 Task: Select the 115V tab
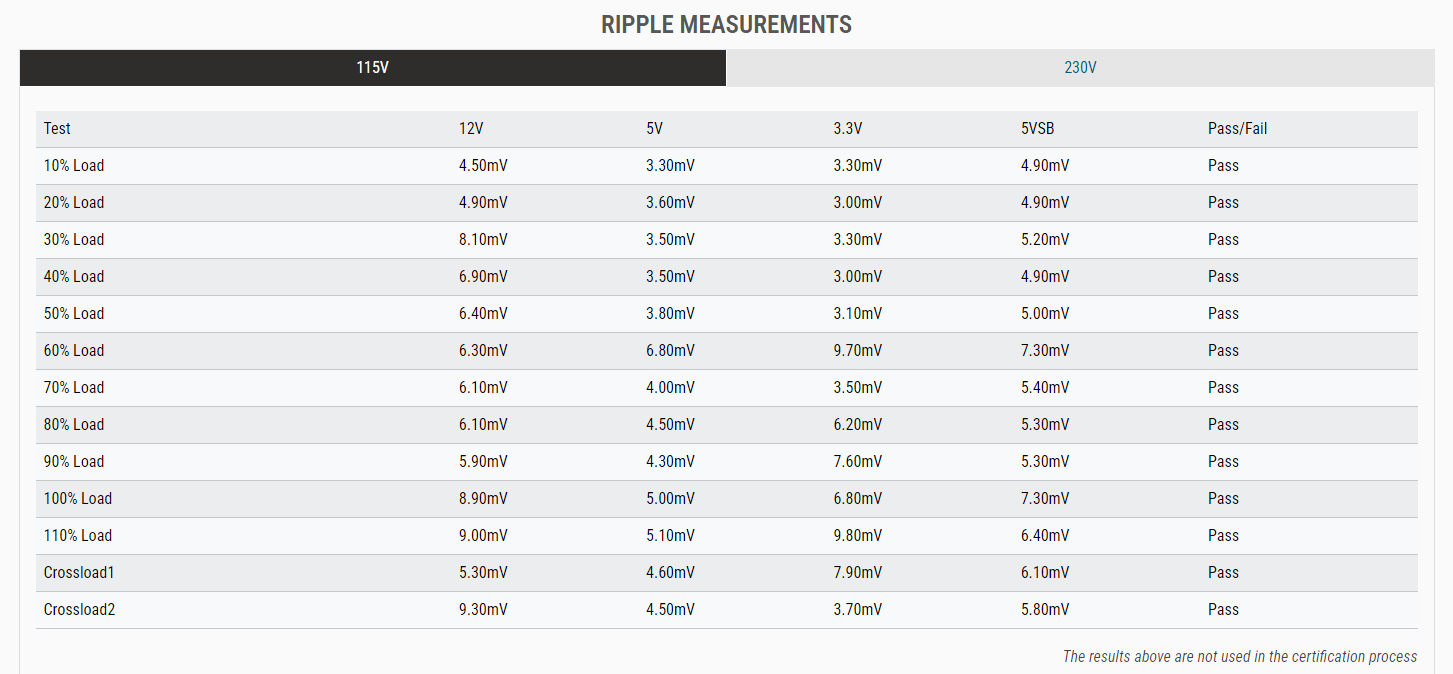tap(372, 68)
